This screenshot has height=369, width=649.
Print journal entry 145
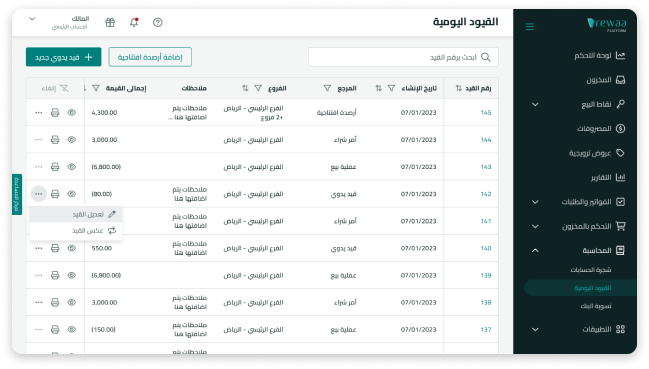(55, 113)
